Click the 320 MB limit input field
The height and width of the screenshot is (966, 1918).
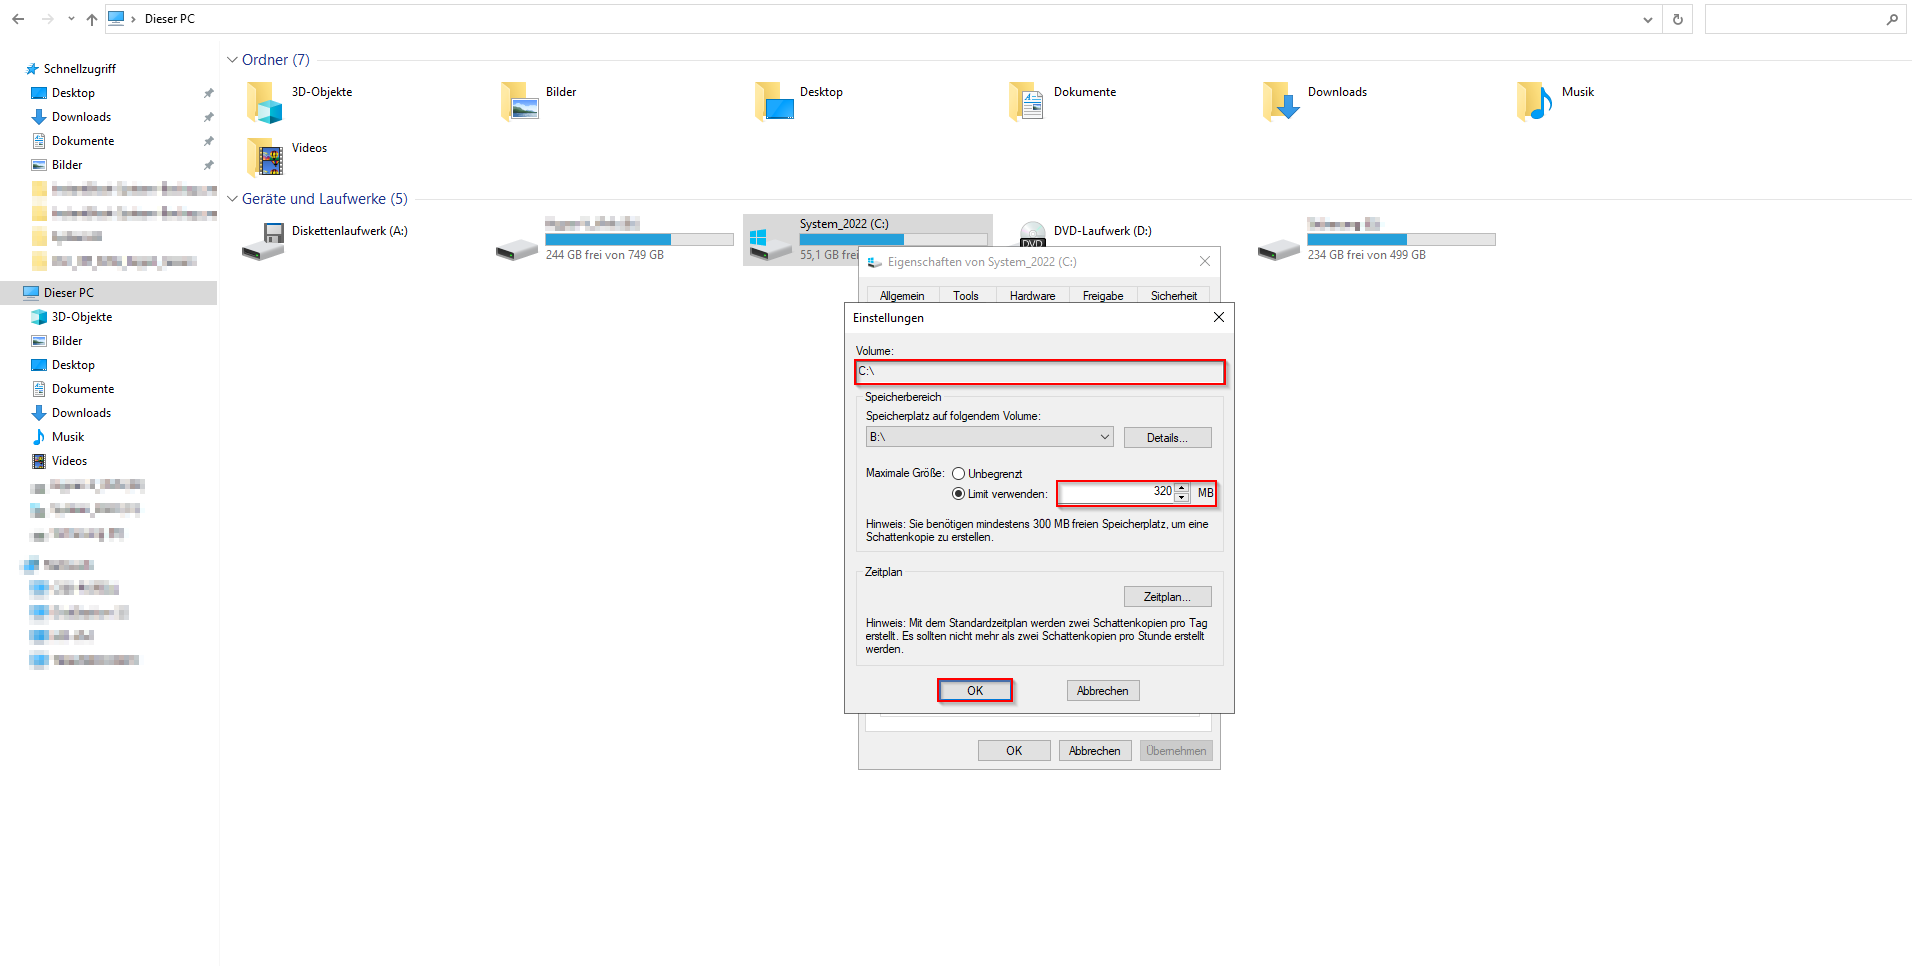[x=1115, y=492]
